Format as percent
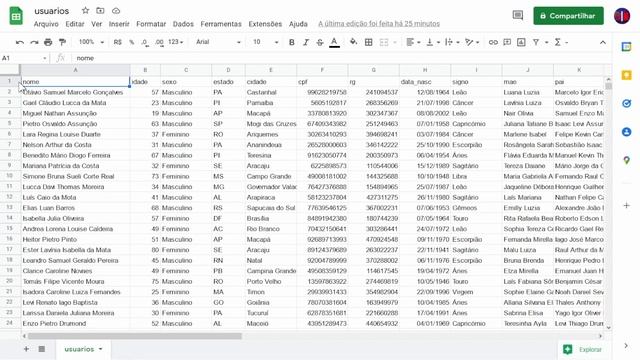This screenshot has height=360, width=640. coord(131,42)
